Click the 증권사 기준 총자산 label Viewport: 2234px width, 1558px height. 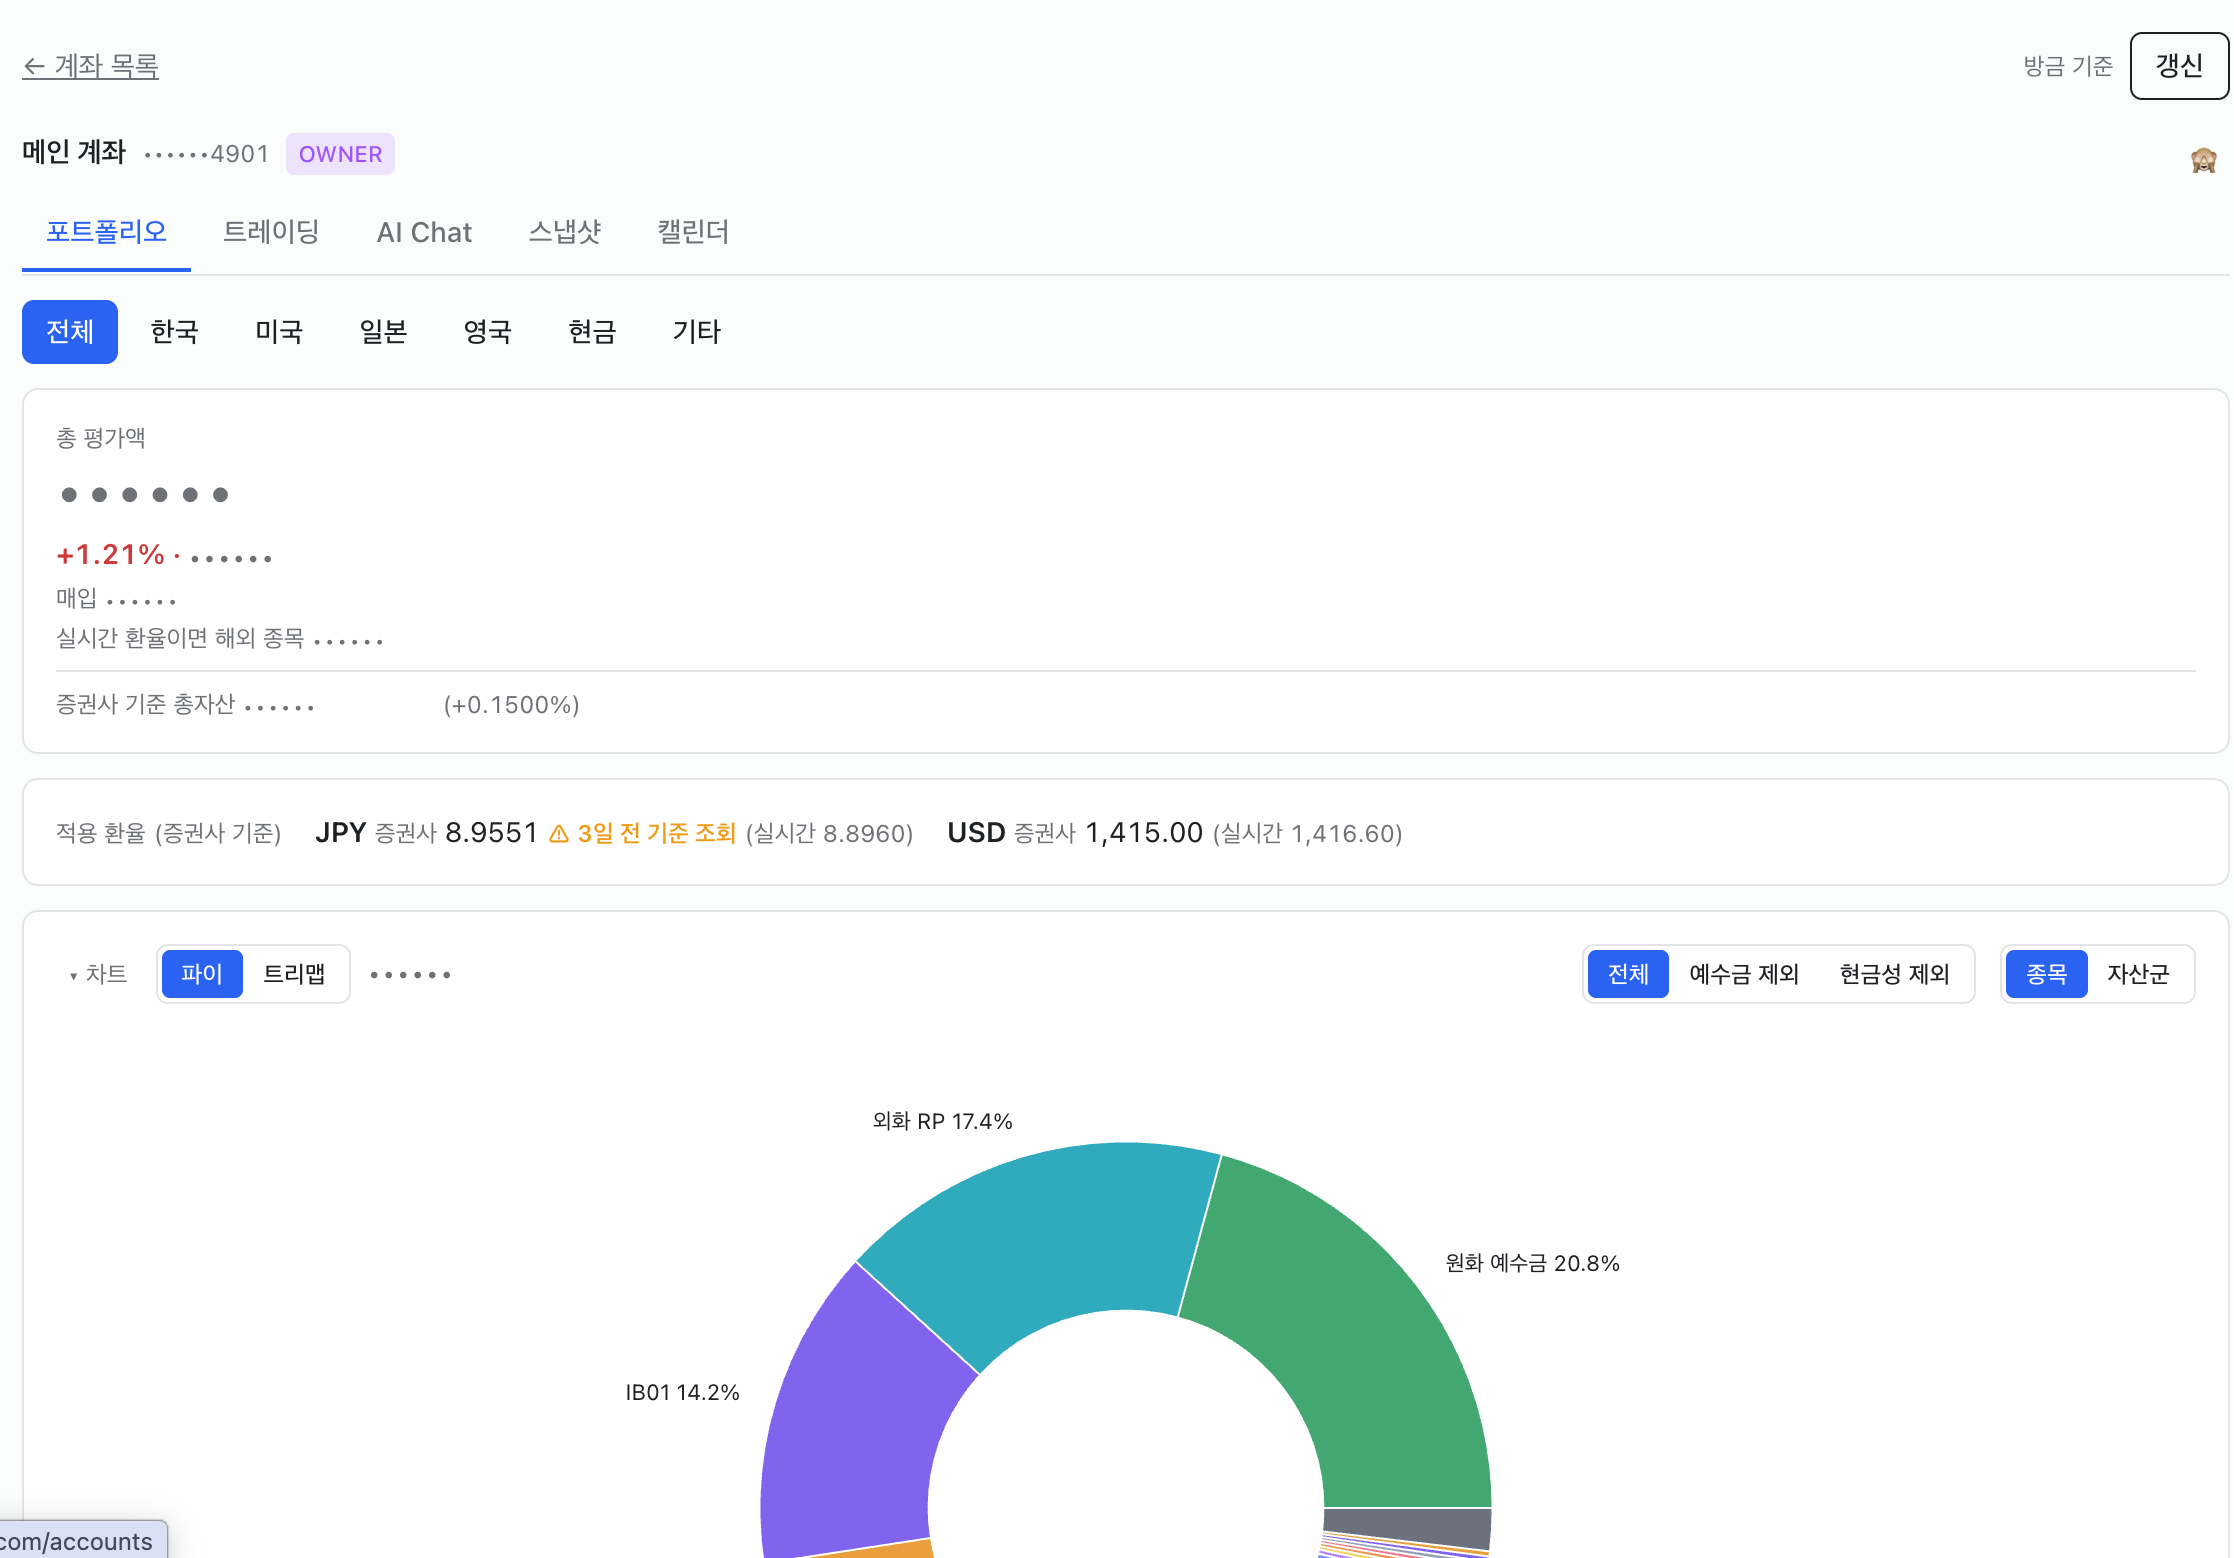[145, 705]
